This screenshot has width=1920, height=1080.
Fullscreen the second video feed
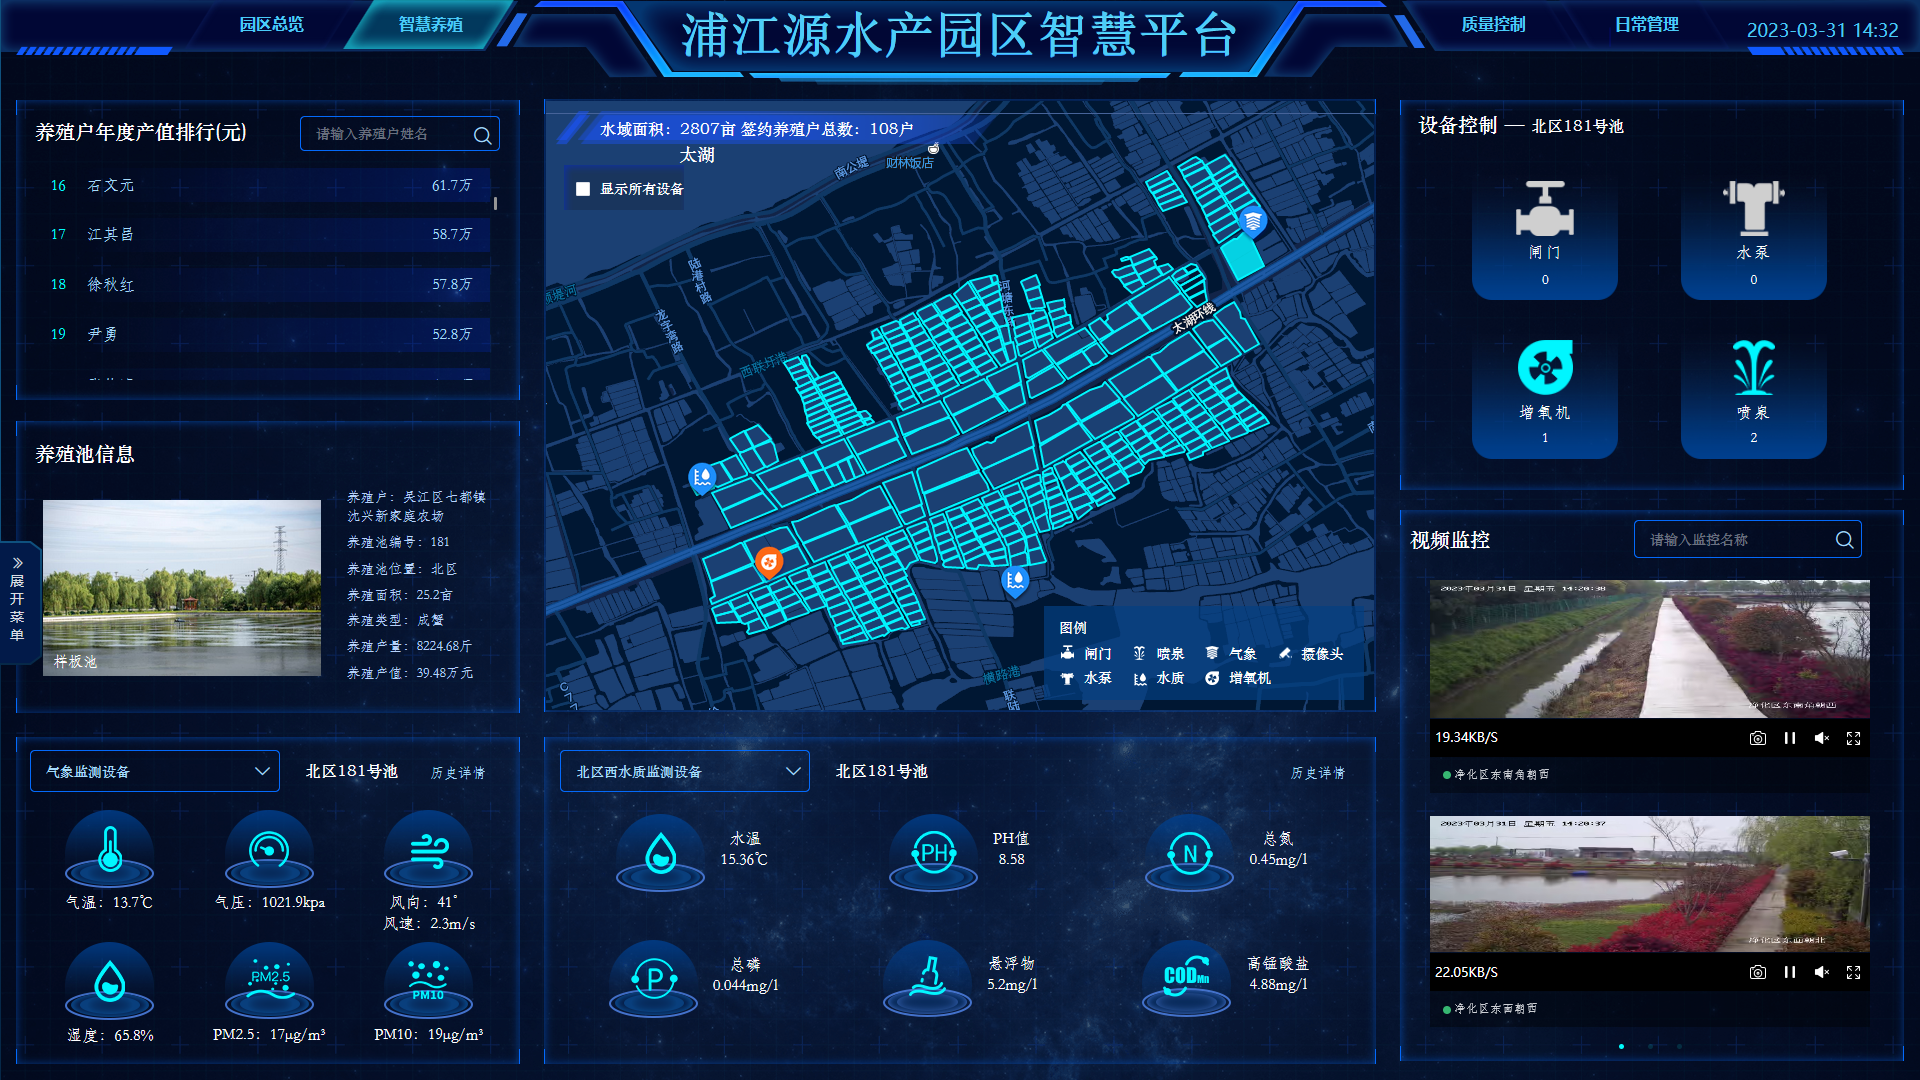[1853, 972]
